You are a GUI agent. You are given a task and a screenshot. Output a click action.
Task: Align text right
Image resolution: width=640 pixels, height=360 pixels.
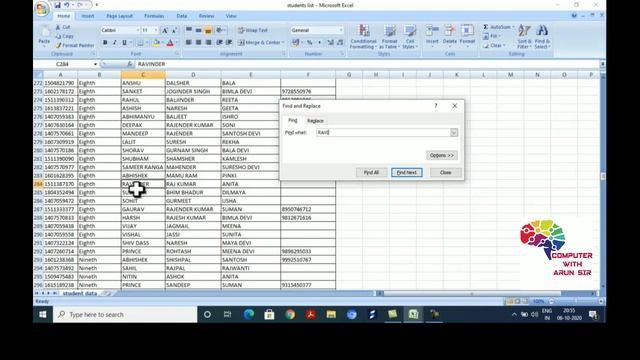pos(208,42)
